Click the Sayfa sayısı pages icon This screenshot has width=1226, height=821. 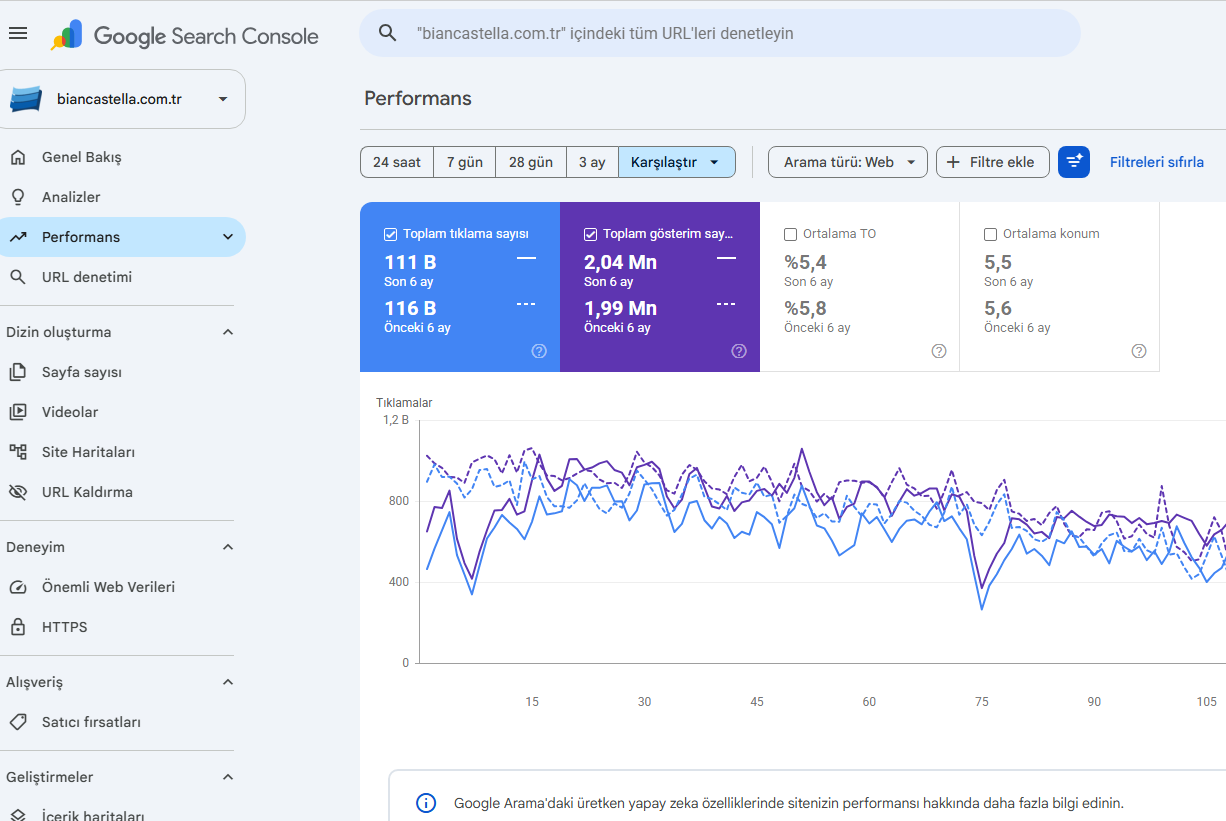(x=17, y=372)
